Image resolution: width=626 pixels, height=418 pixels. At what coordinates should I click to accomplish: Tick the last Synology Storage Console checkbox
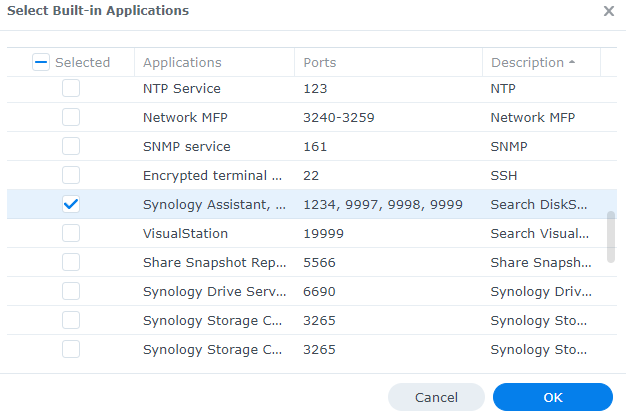[71, 349]
